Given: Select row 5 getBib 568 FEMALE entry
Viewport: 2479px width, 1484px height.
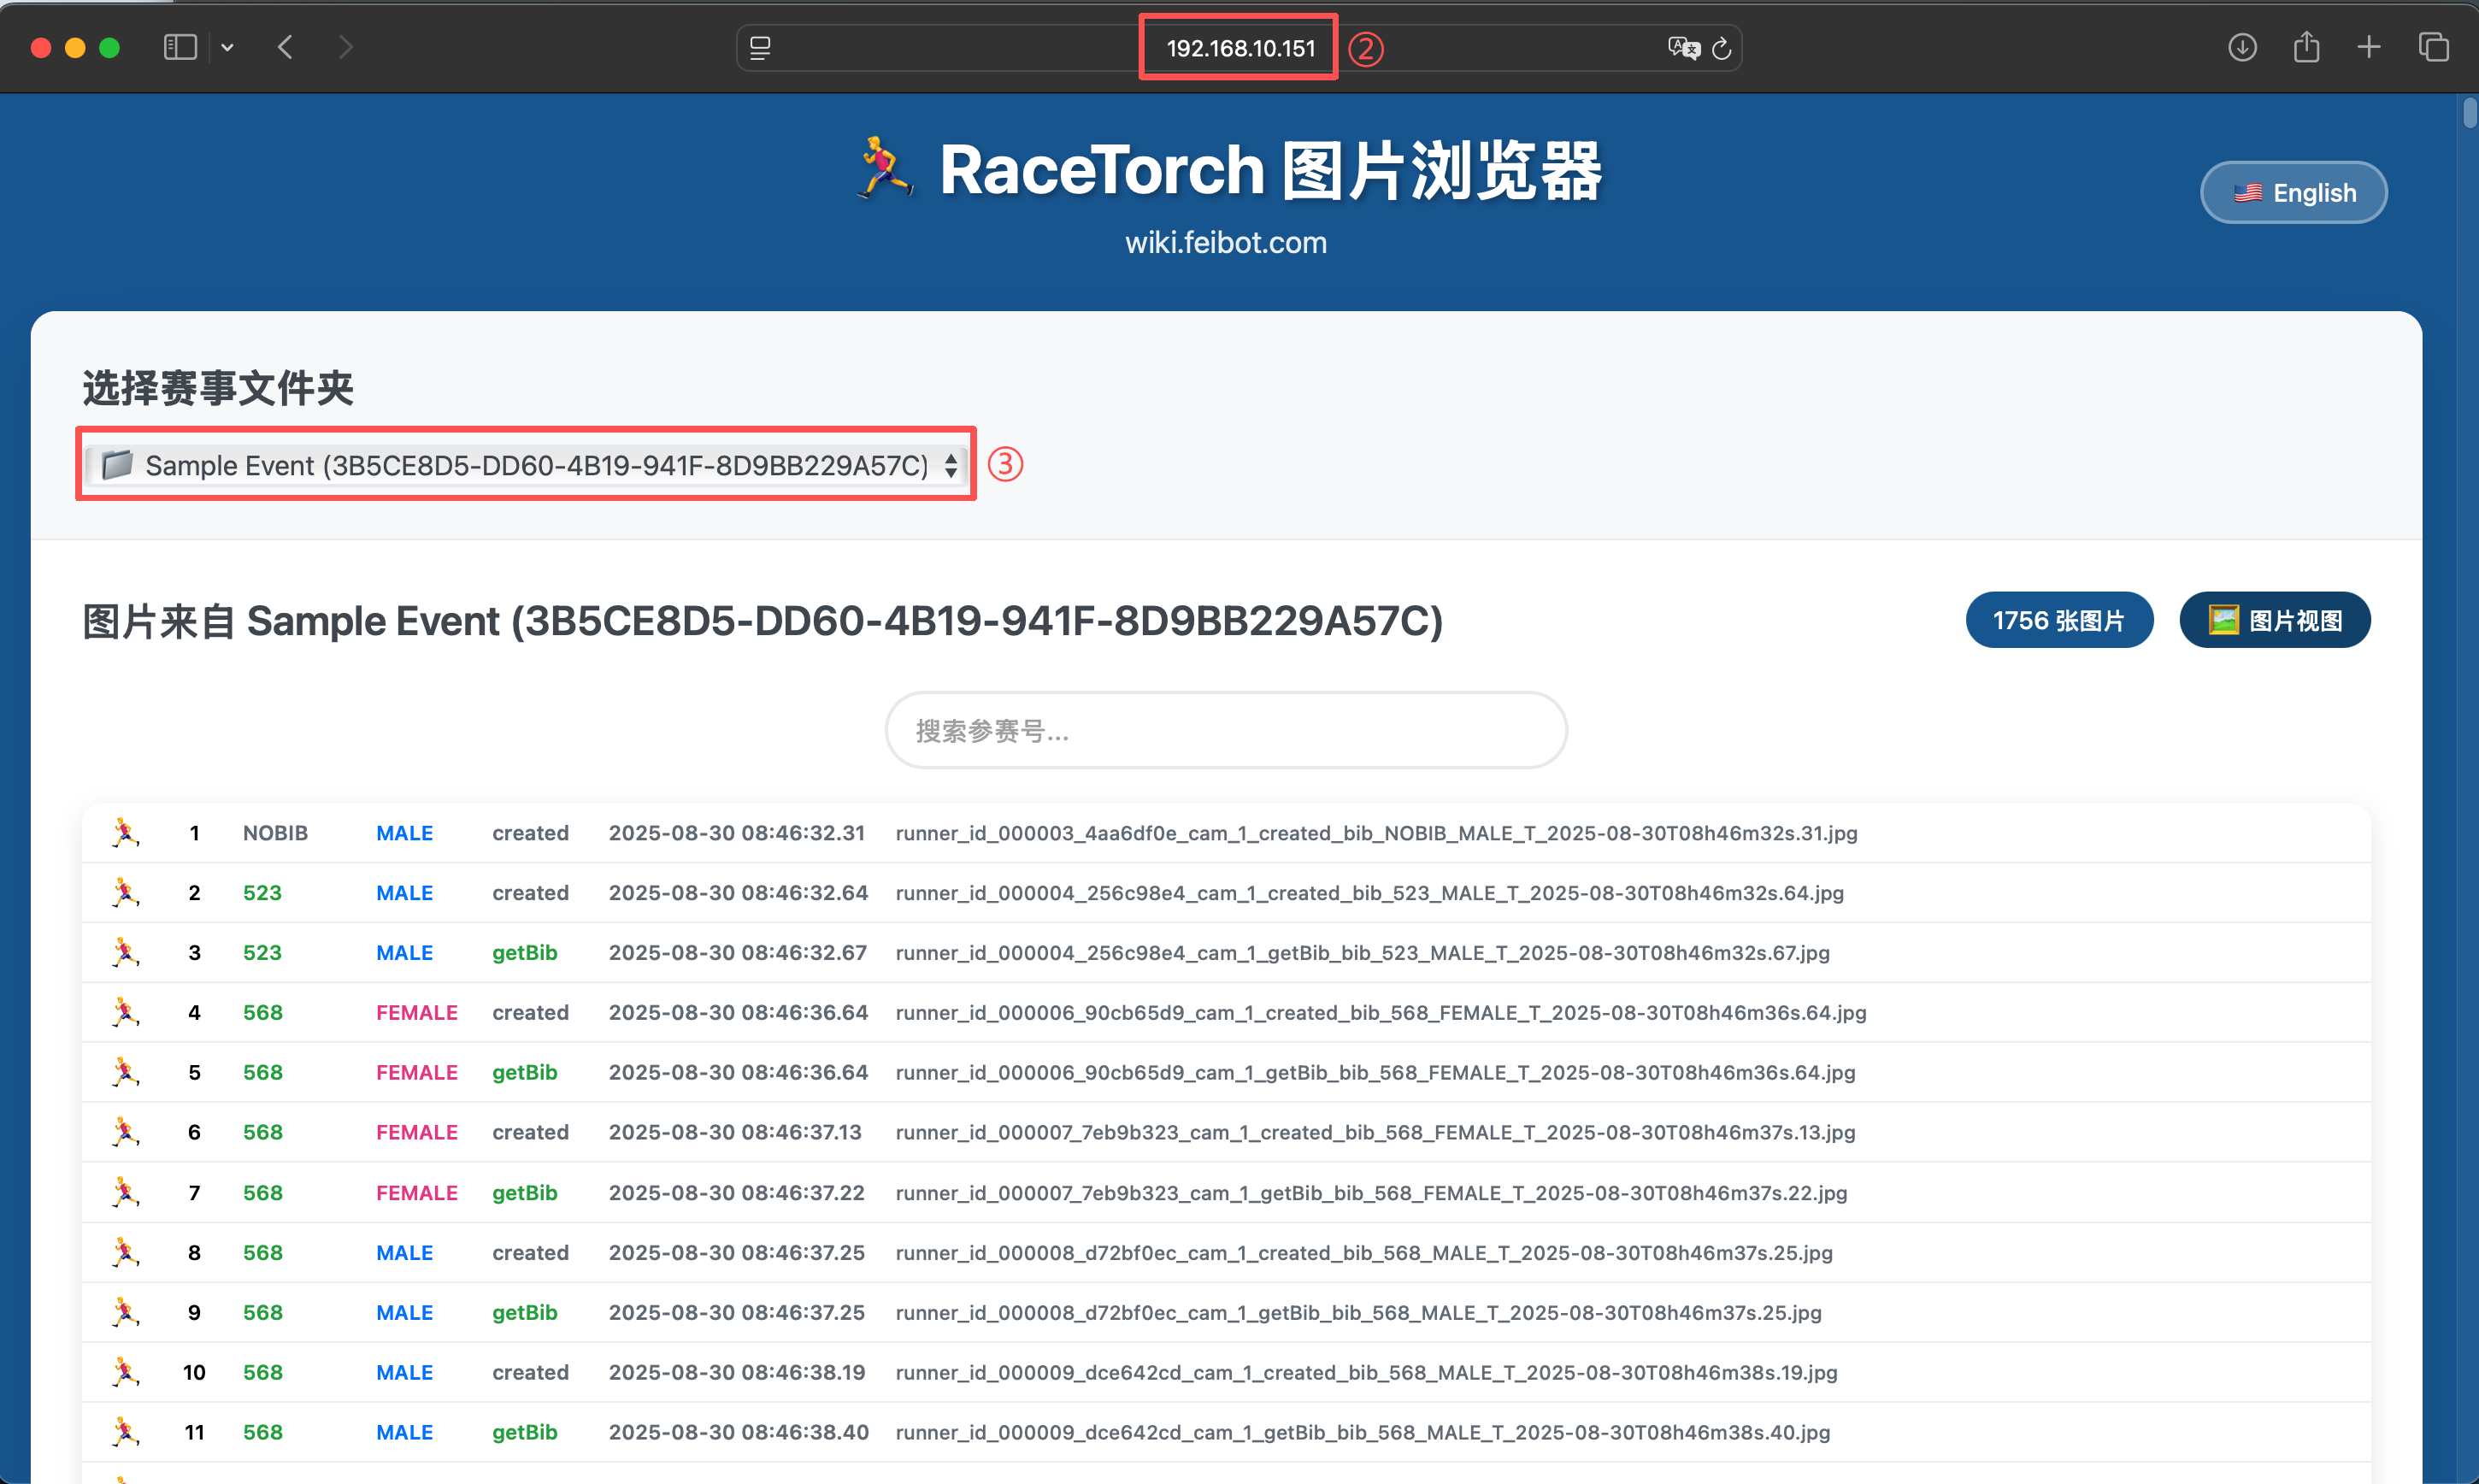Looking at the screenshot, I should pyautogui.click(x=1375, y=1072).
